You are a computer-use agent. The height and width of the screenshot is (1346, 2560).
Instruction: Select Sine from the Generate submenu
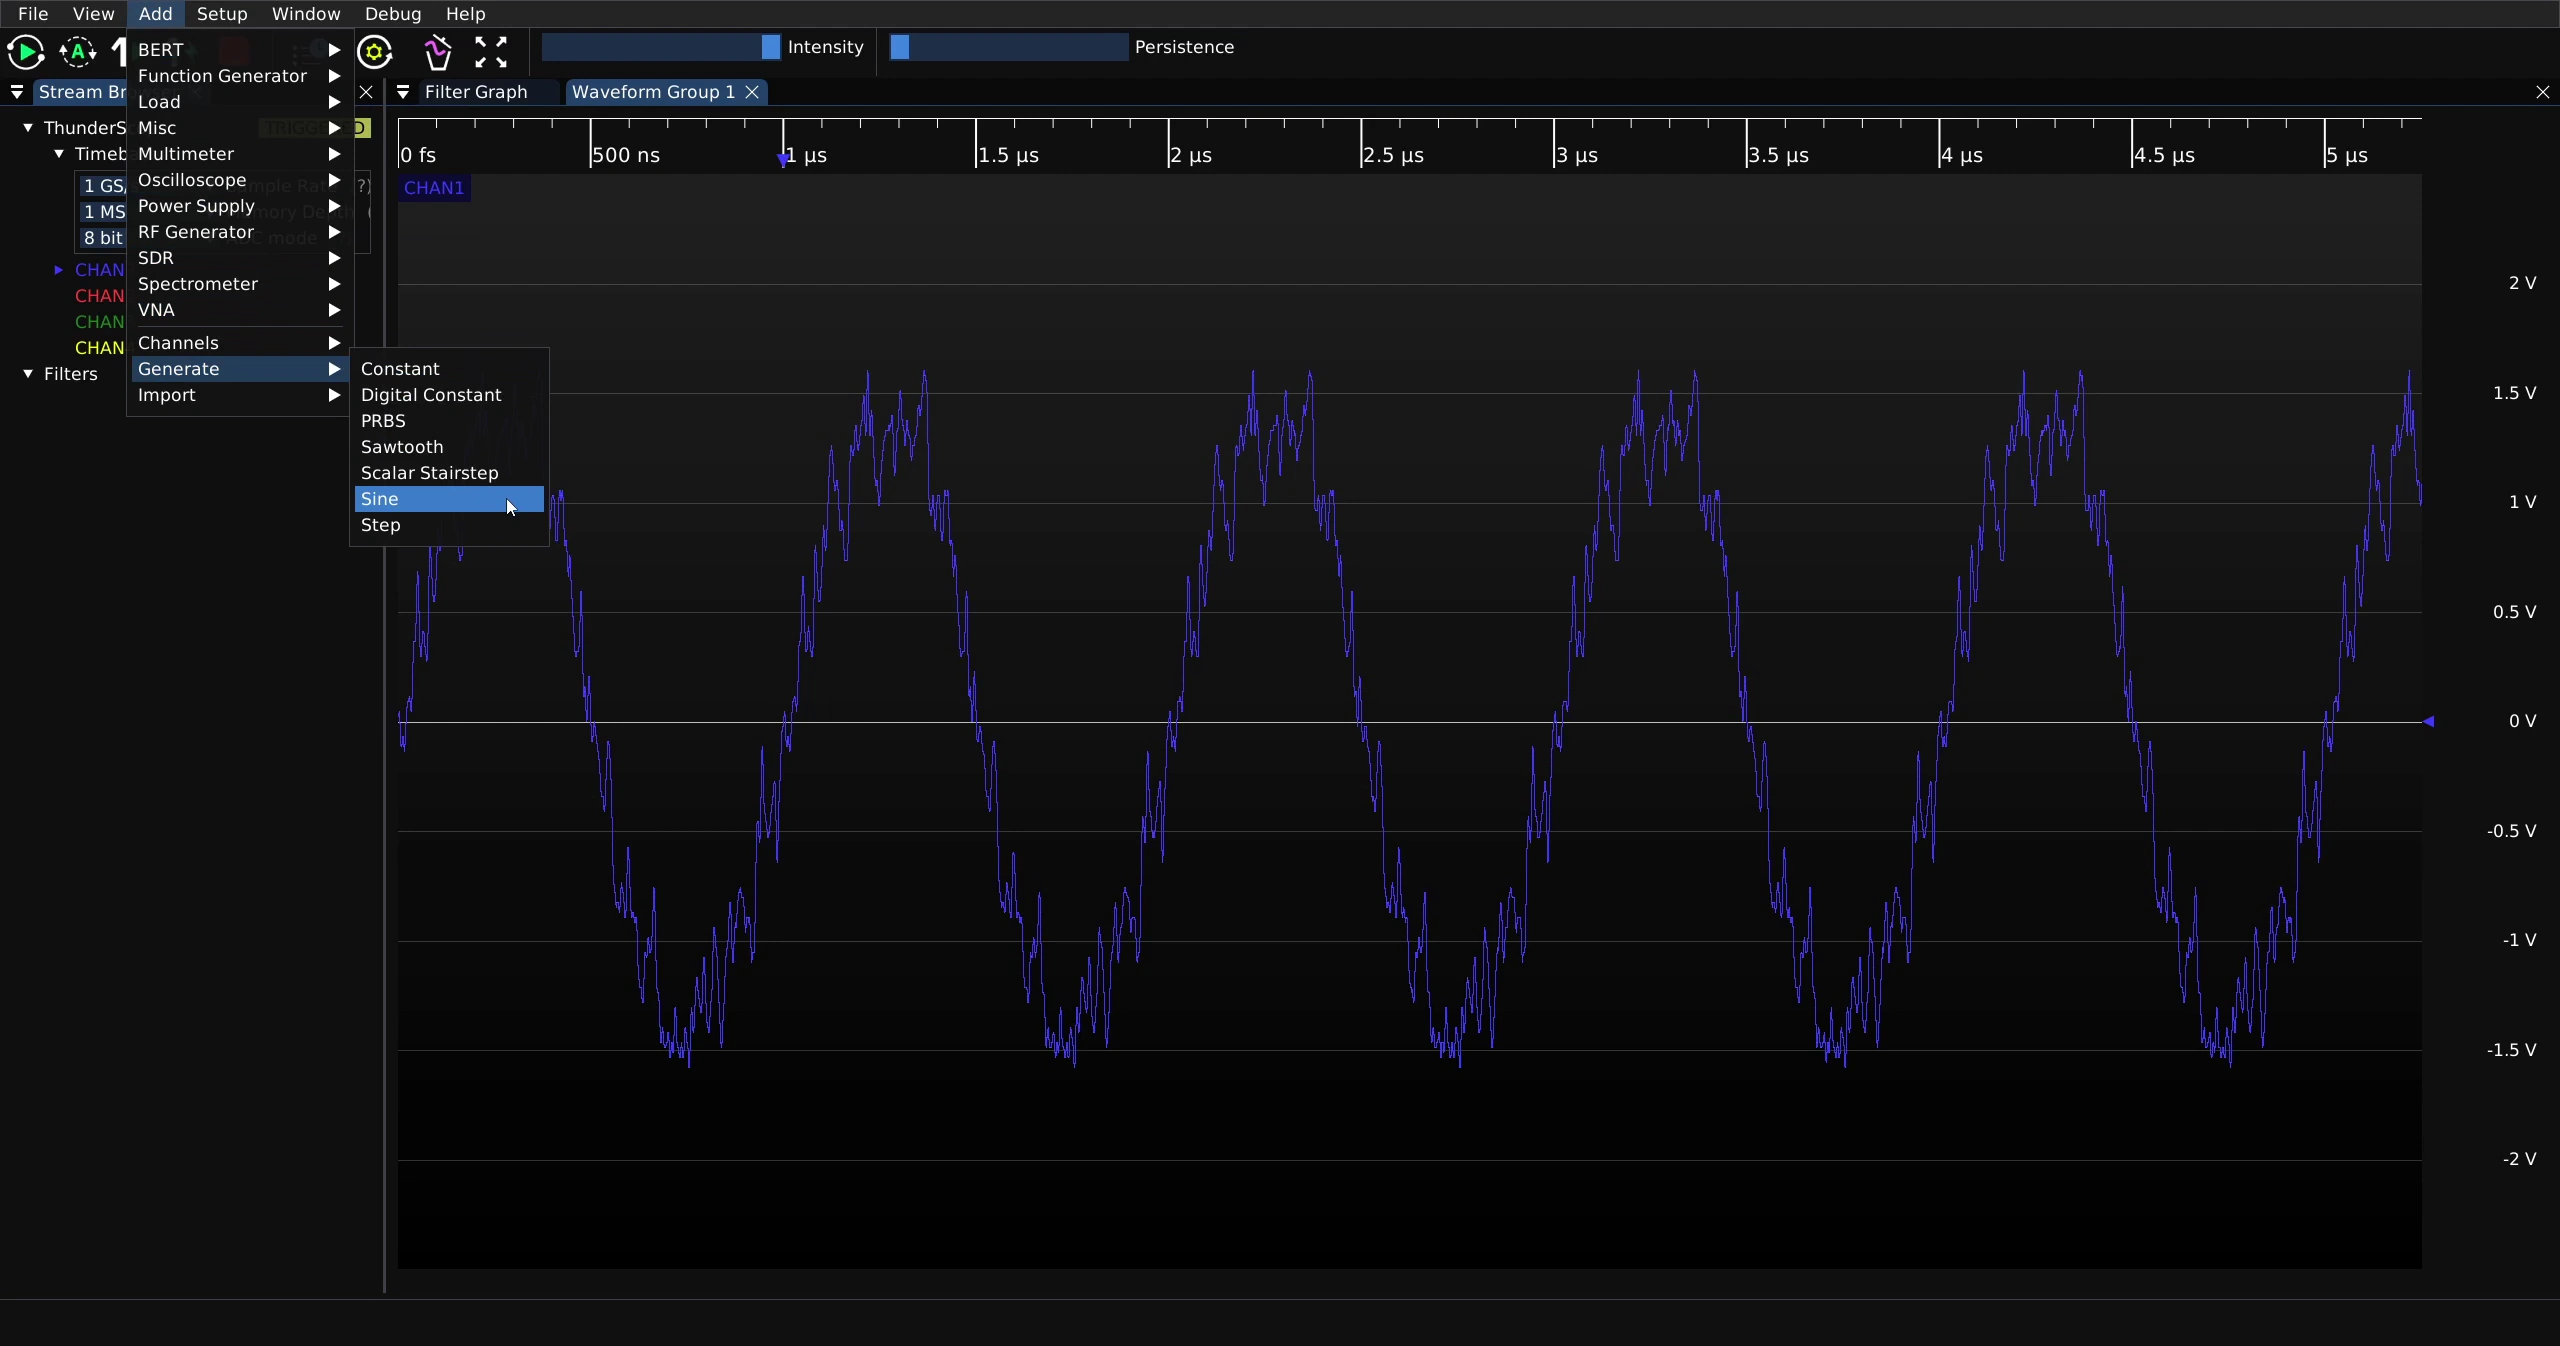pos(449,499)
